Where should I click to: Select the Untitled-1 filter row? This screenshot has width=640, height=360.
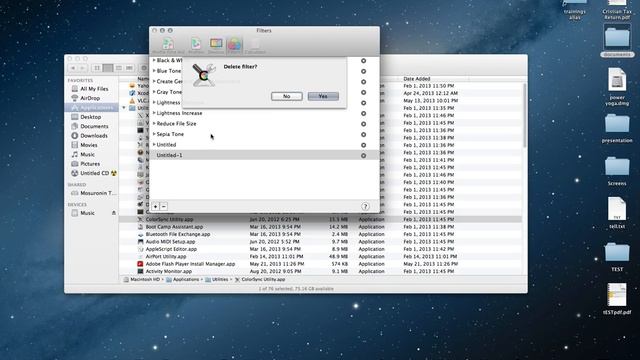click(x=264, y=155)
